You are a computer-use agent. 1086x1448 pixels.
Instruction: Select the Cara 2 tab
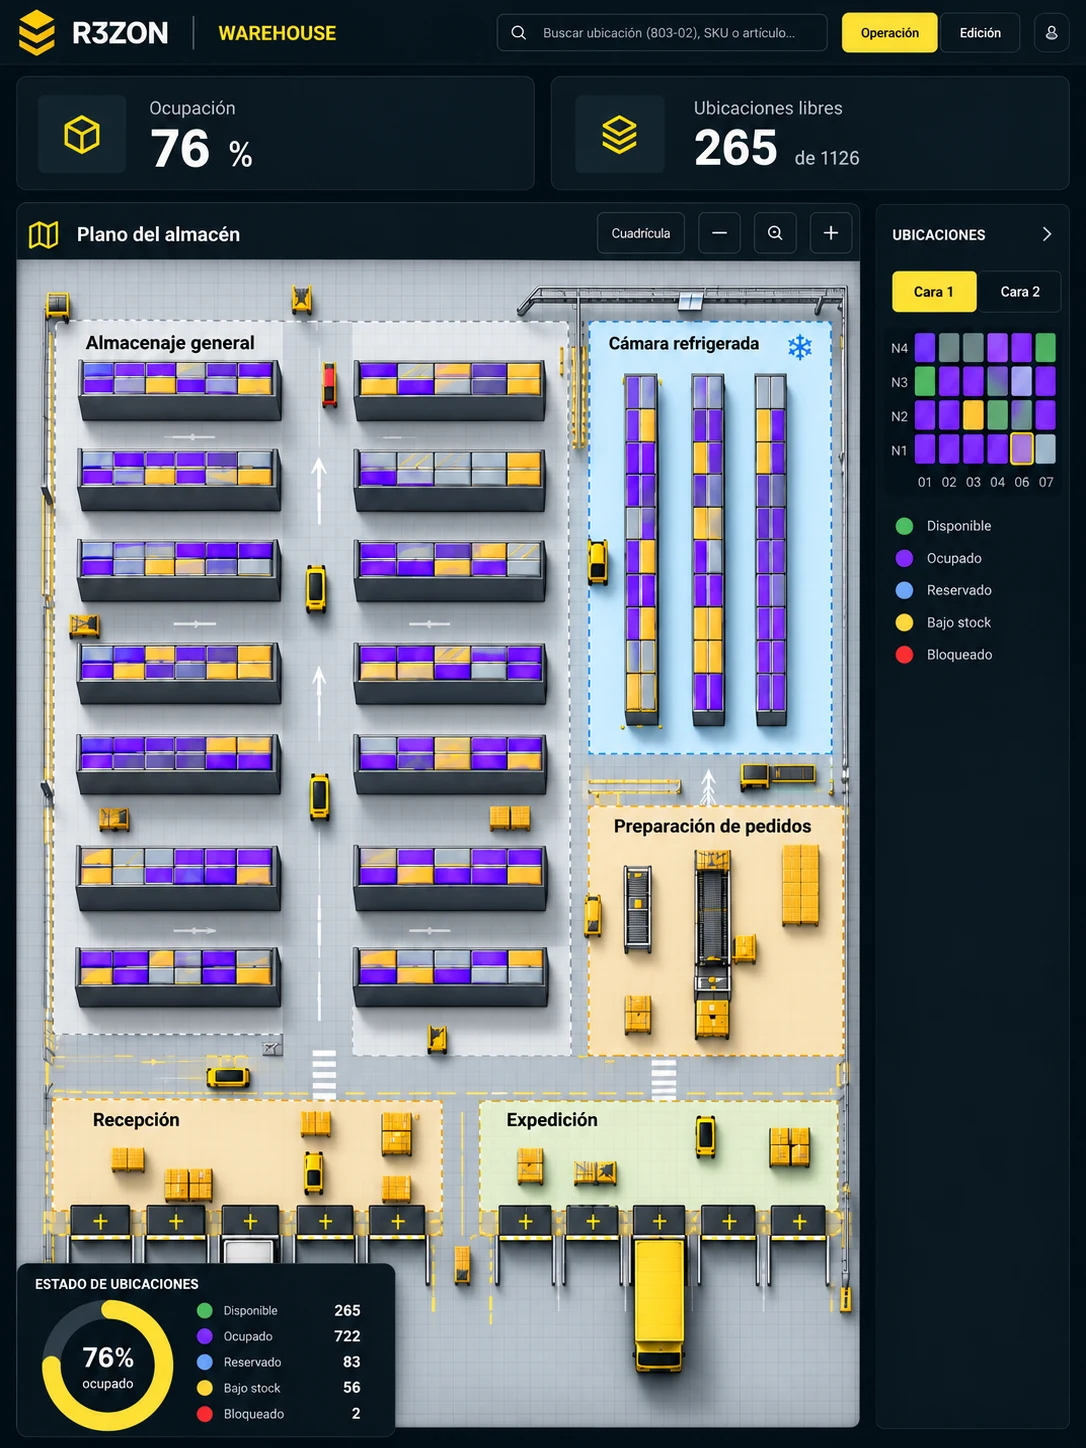tap(1020, 292)
